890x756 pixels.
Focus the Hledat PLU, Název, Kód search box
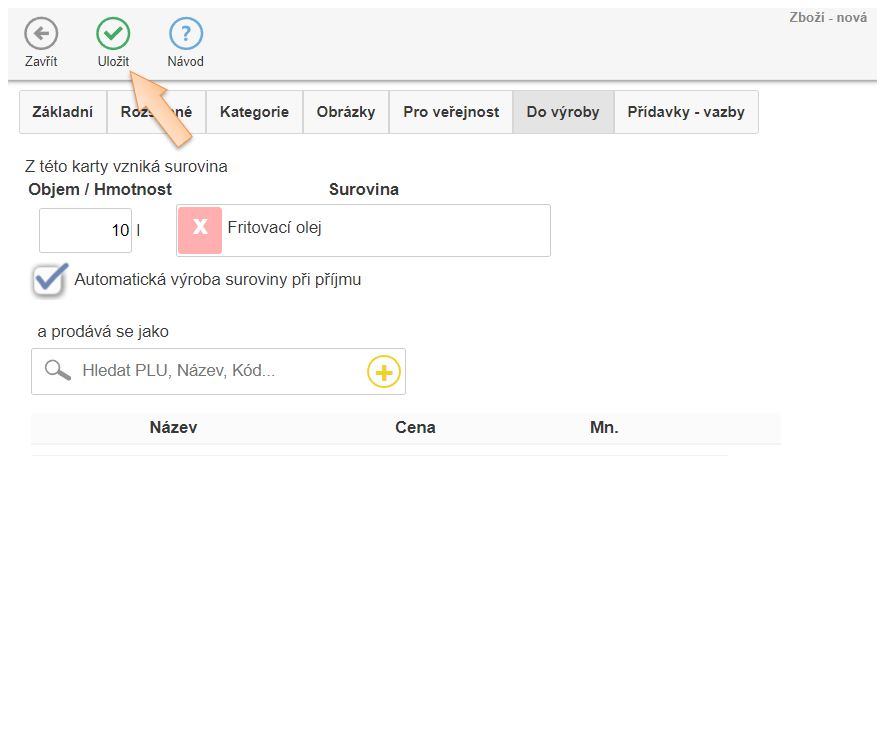220,371
